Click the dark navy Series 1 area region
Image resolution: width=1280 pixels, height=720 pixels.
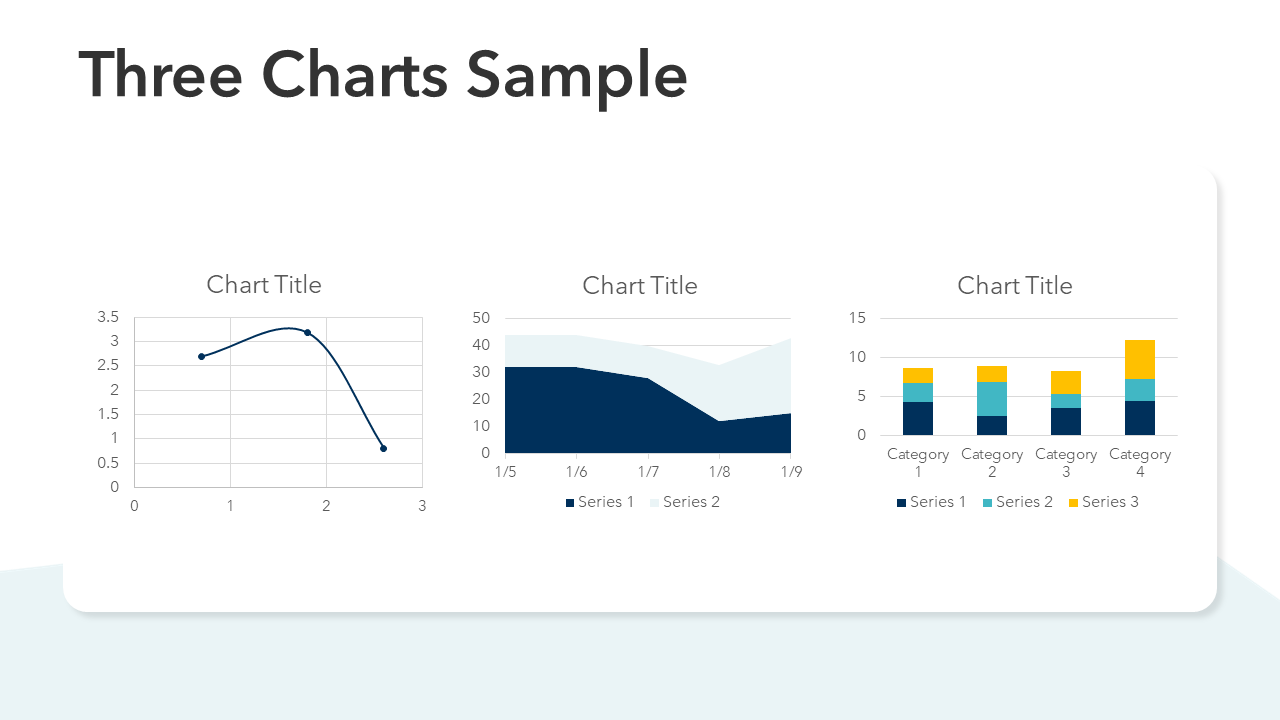[x=580, y=410]
